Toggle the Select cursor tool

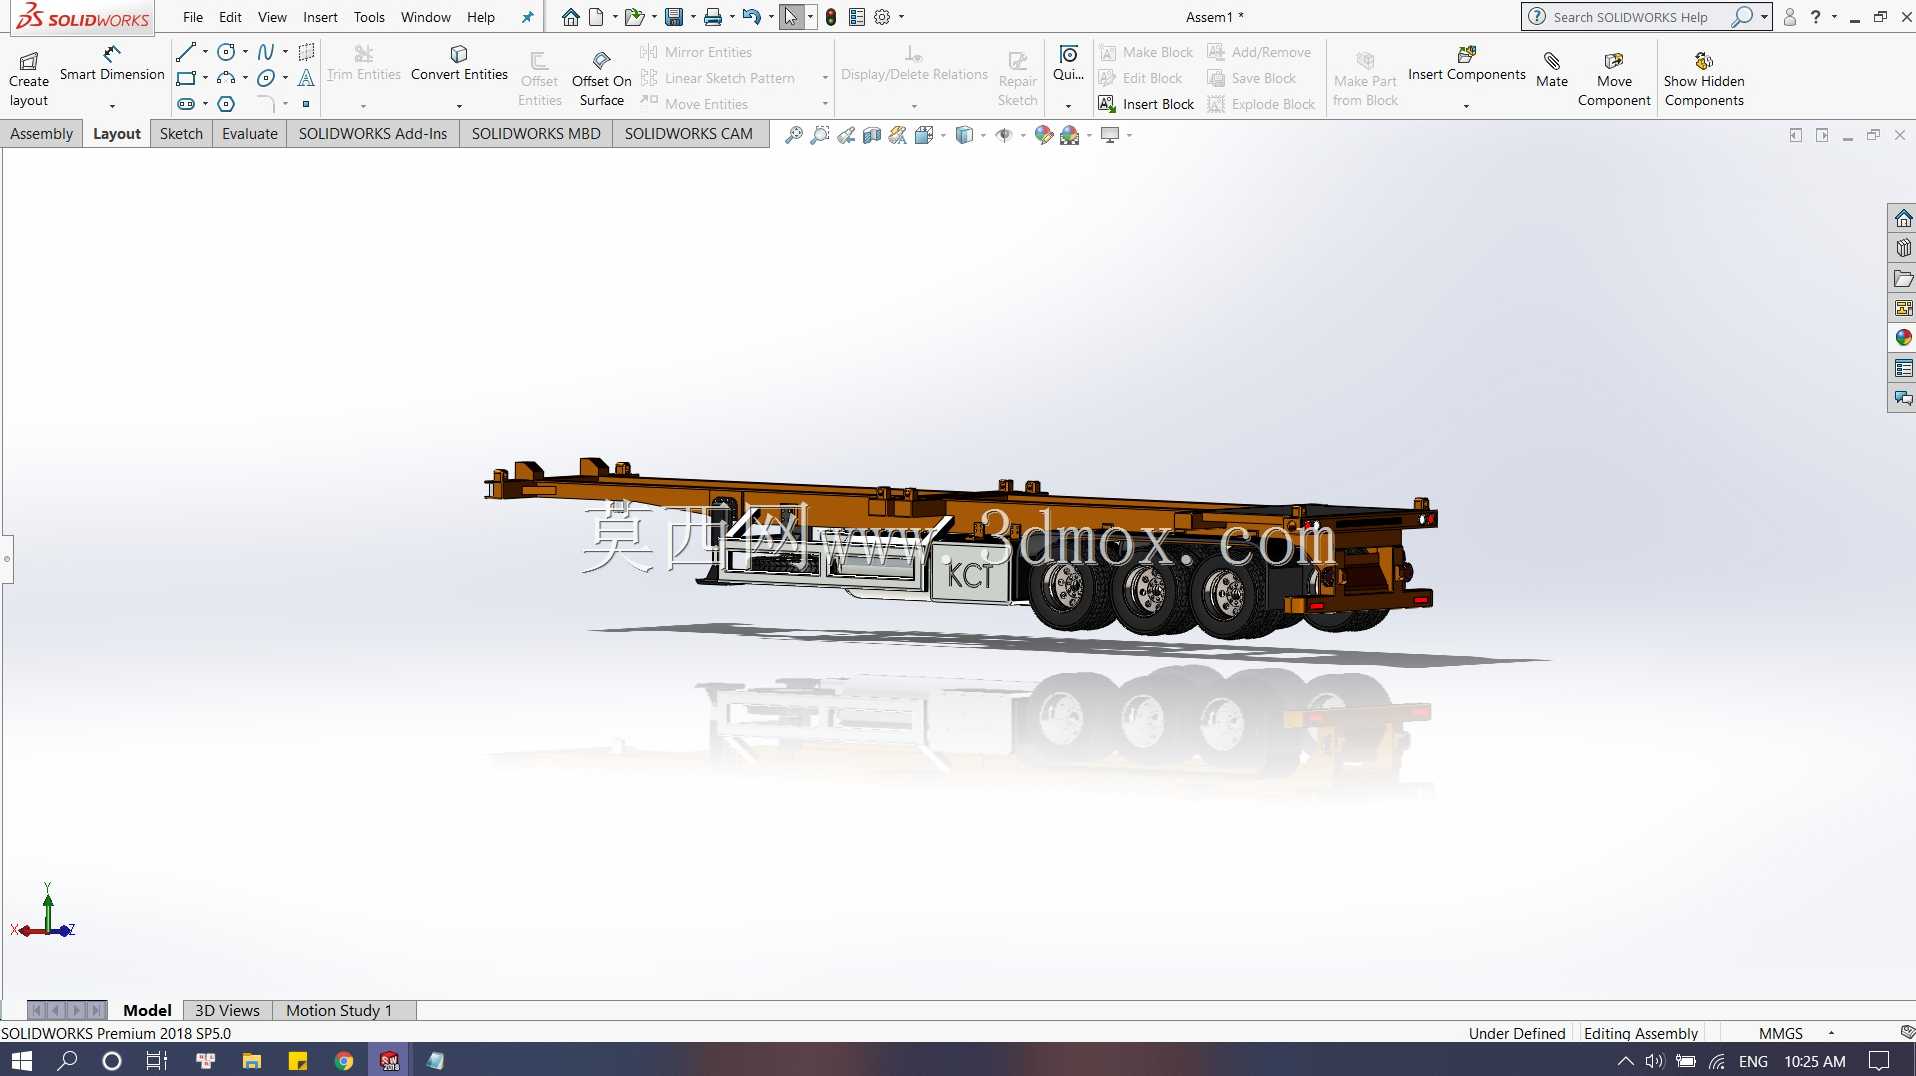(x=791, y=17)
